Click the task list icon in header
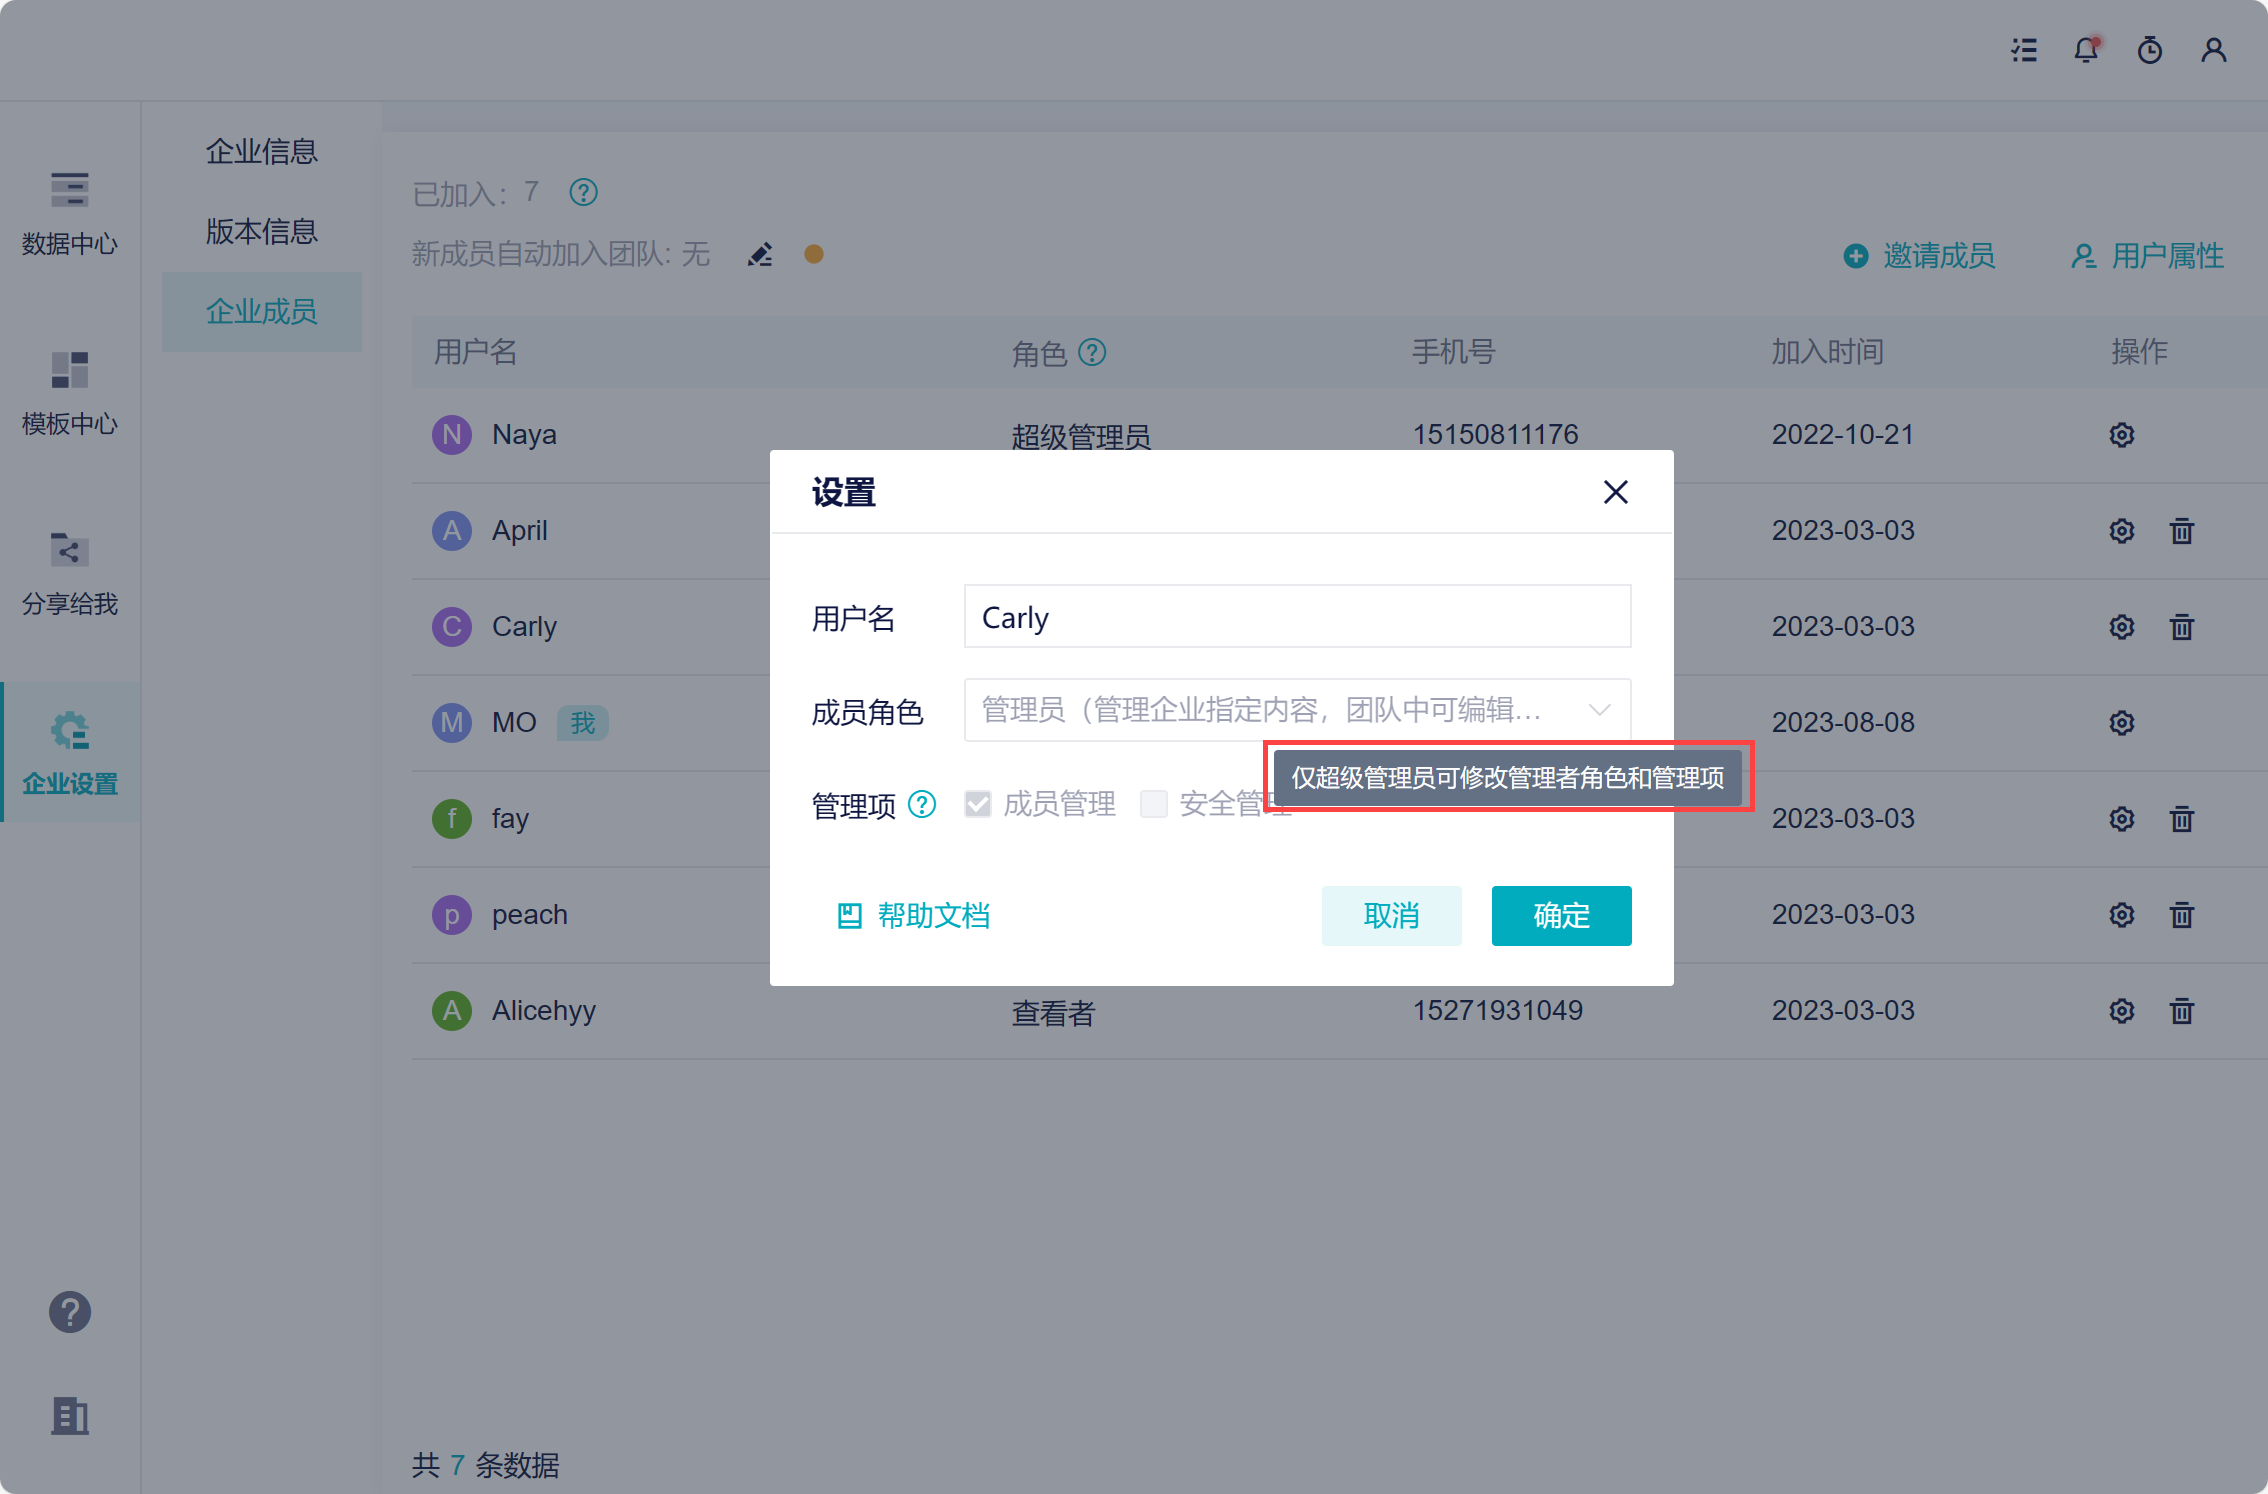 2024,50
